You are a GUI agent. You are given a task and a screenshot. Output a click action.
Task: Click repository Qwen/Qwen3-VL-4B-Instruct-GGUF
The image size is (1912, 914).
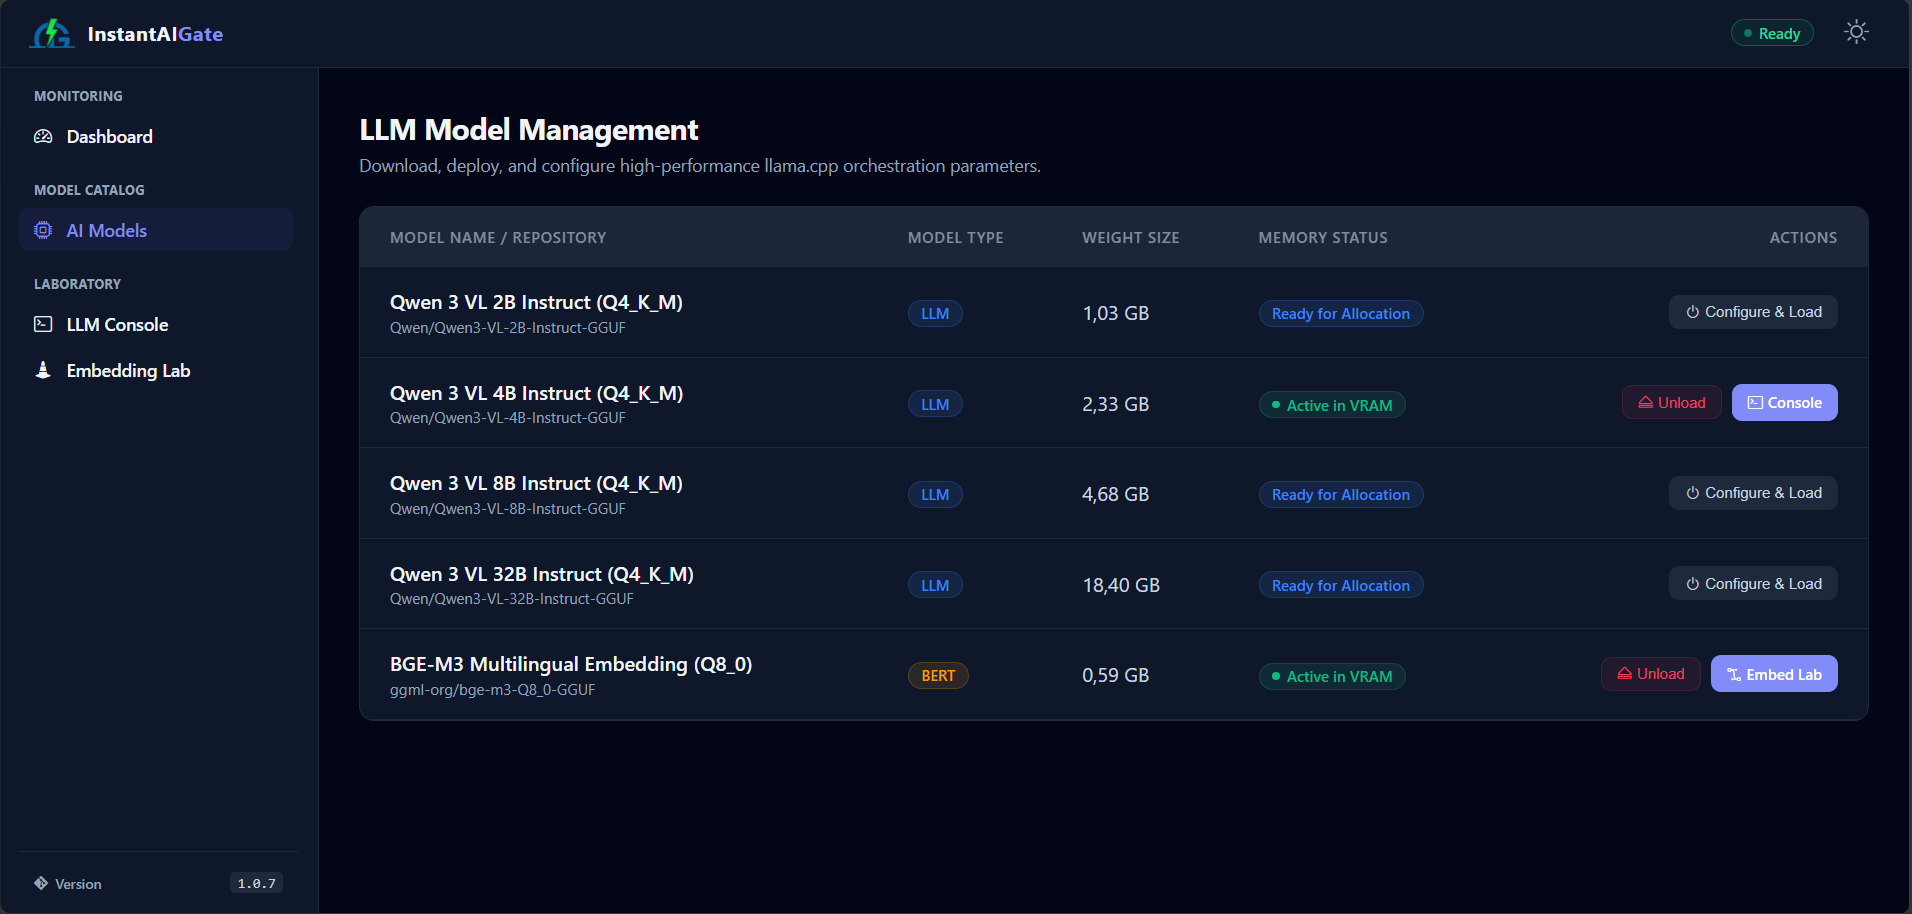tap(508, 418)
